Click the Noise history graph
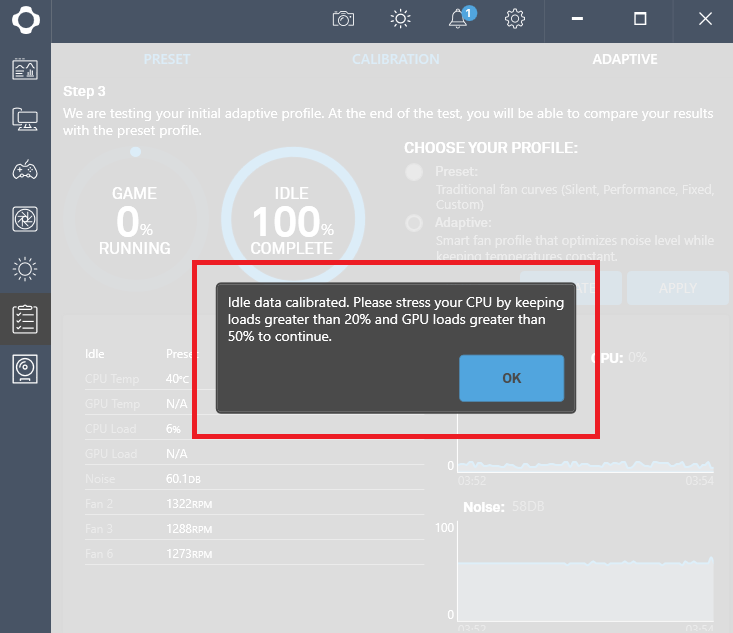The width and height of the screenshot is (733, 633). pyautogui.click(x=586, y=571)
